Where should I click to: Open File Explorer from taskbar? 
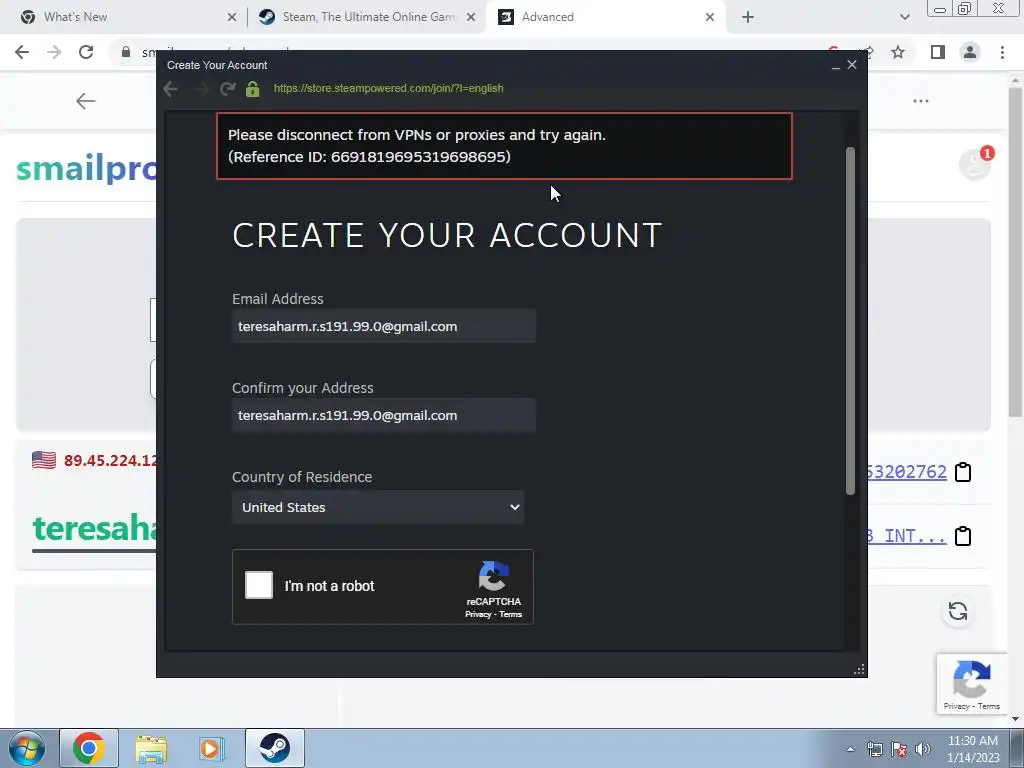[x=151, y=748]
